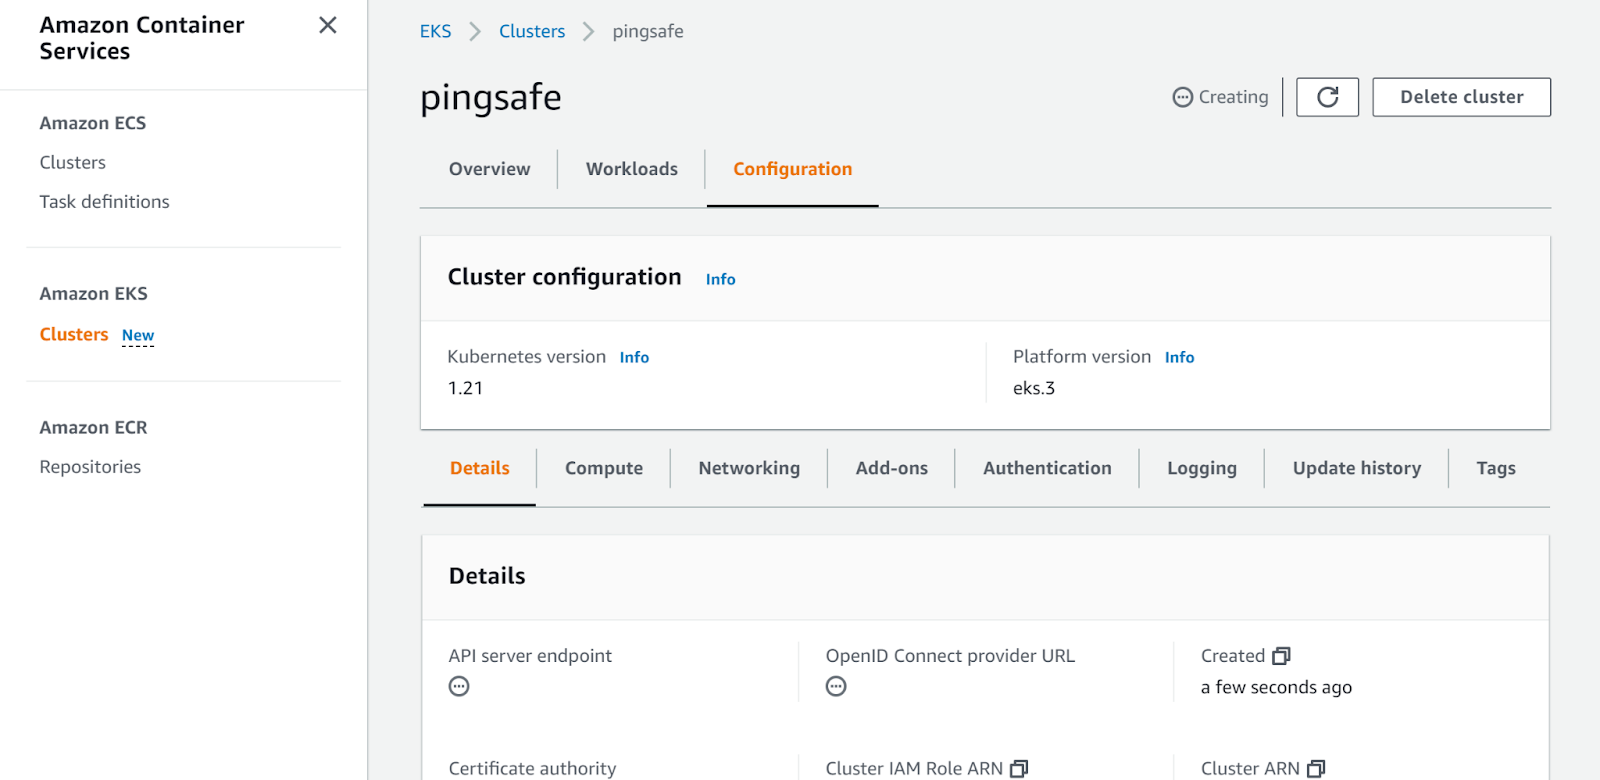
Task: Copy the Cluster ARN value
Action: click(x=1316, y=768)
